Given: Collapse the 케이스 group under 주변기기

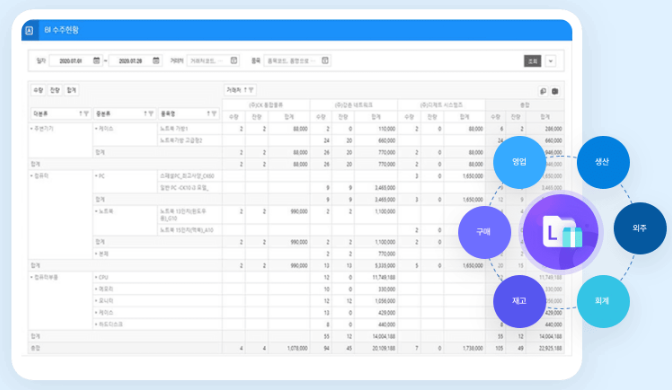Looking at the screenshot, I should (96, 129).
